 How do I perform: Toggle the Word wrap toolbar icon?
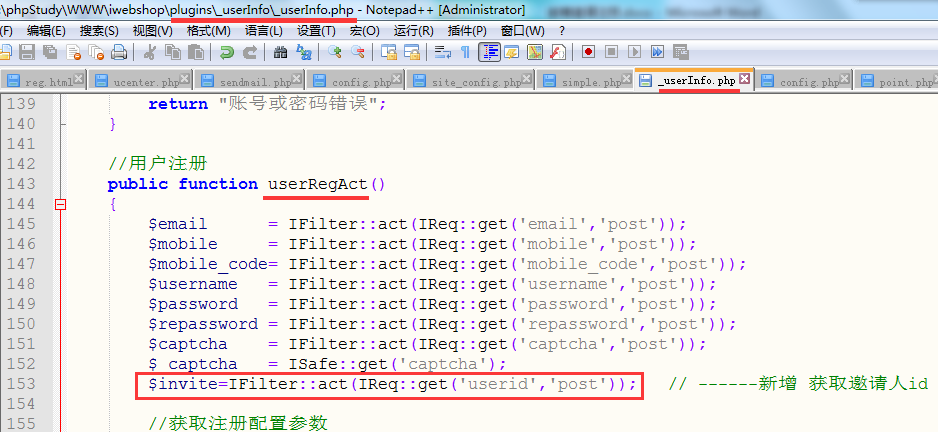coord(443,52)
